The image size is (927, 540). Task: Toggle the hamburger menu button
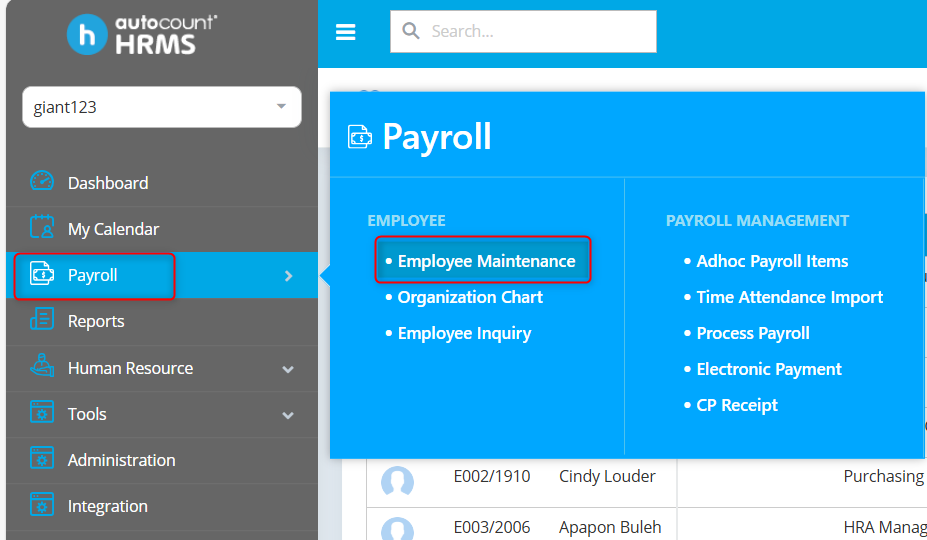[x=346, y=32]
